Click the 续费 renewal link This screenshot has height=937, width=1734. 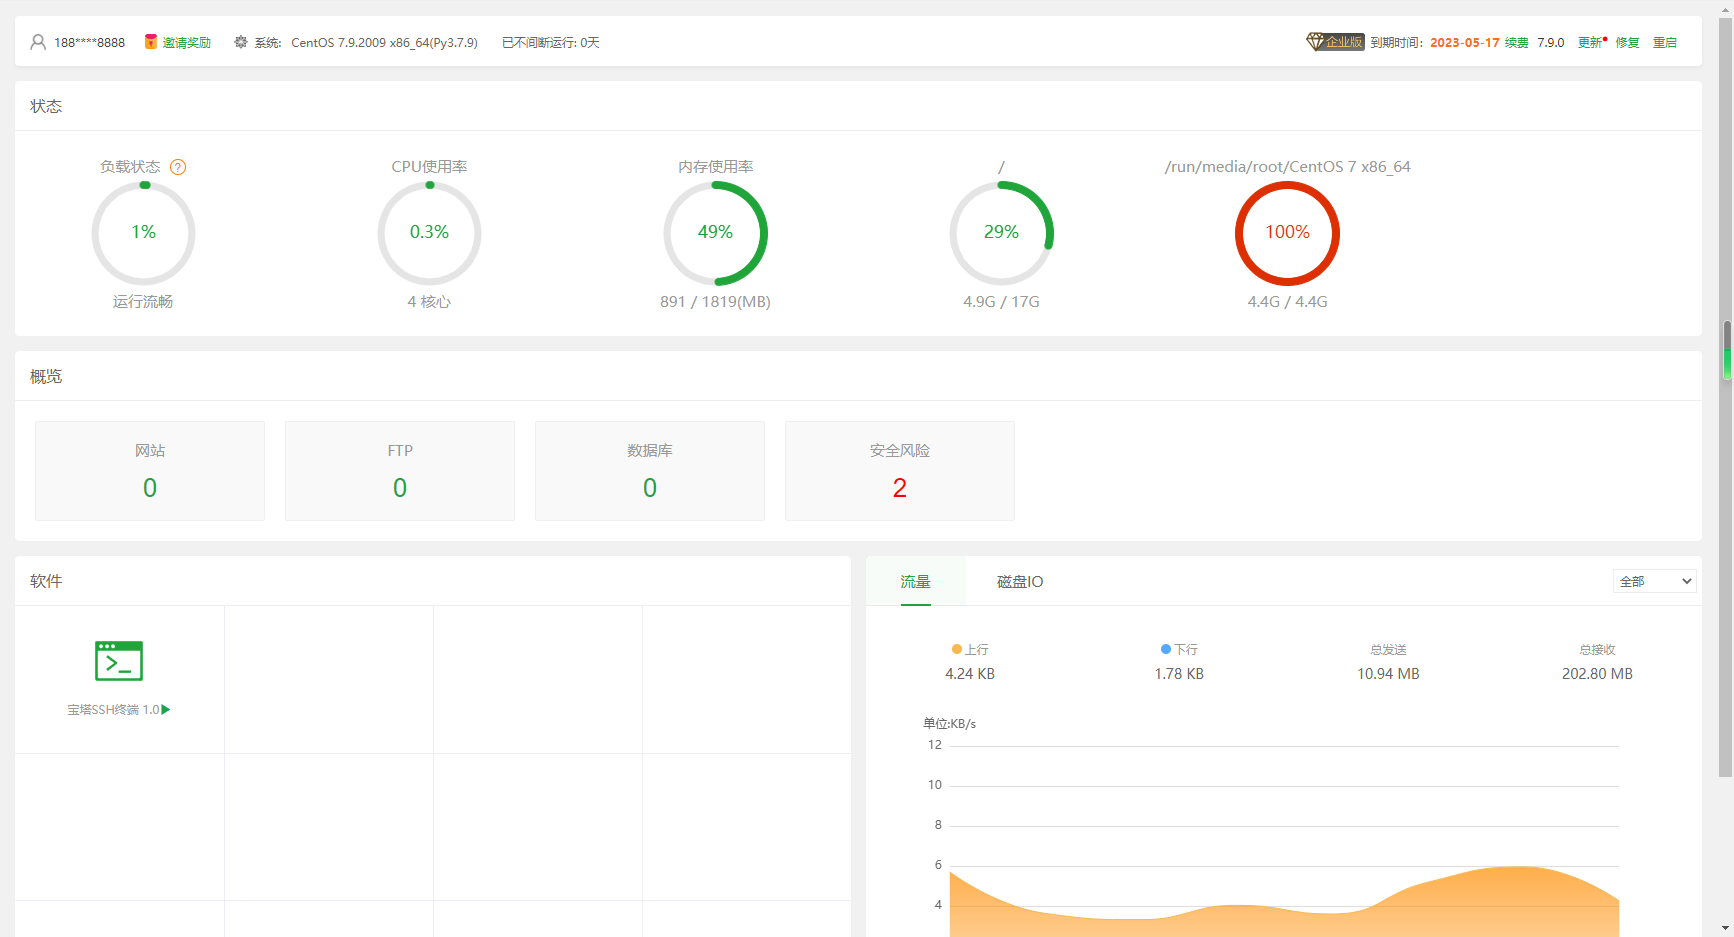point(1516,42)
